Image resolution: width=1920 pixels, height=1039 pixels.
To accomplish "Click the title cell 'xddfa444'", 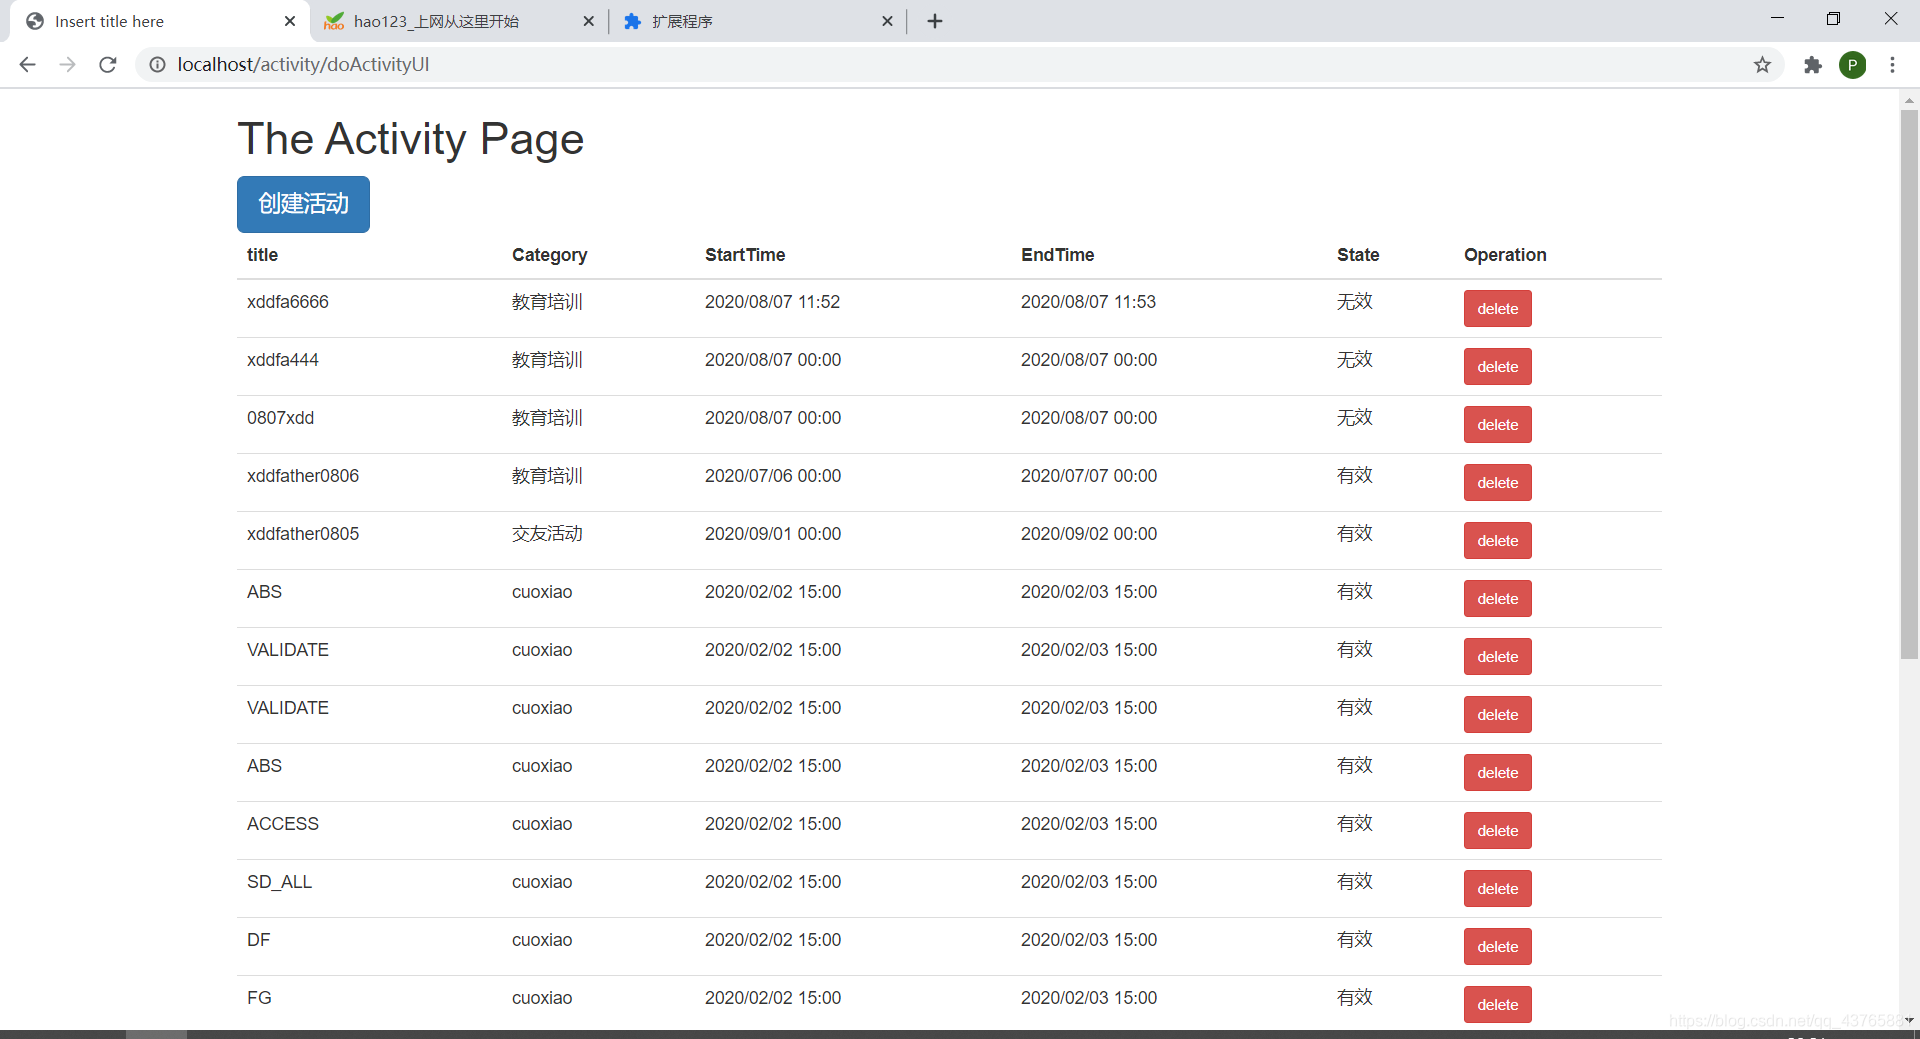I will 282,360.
